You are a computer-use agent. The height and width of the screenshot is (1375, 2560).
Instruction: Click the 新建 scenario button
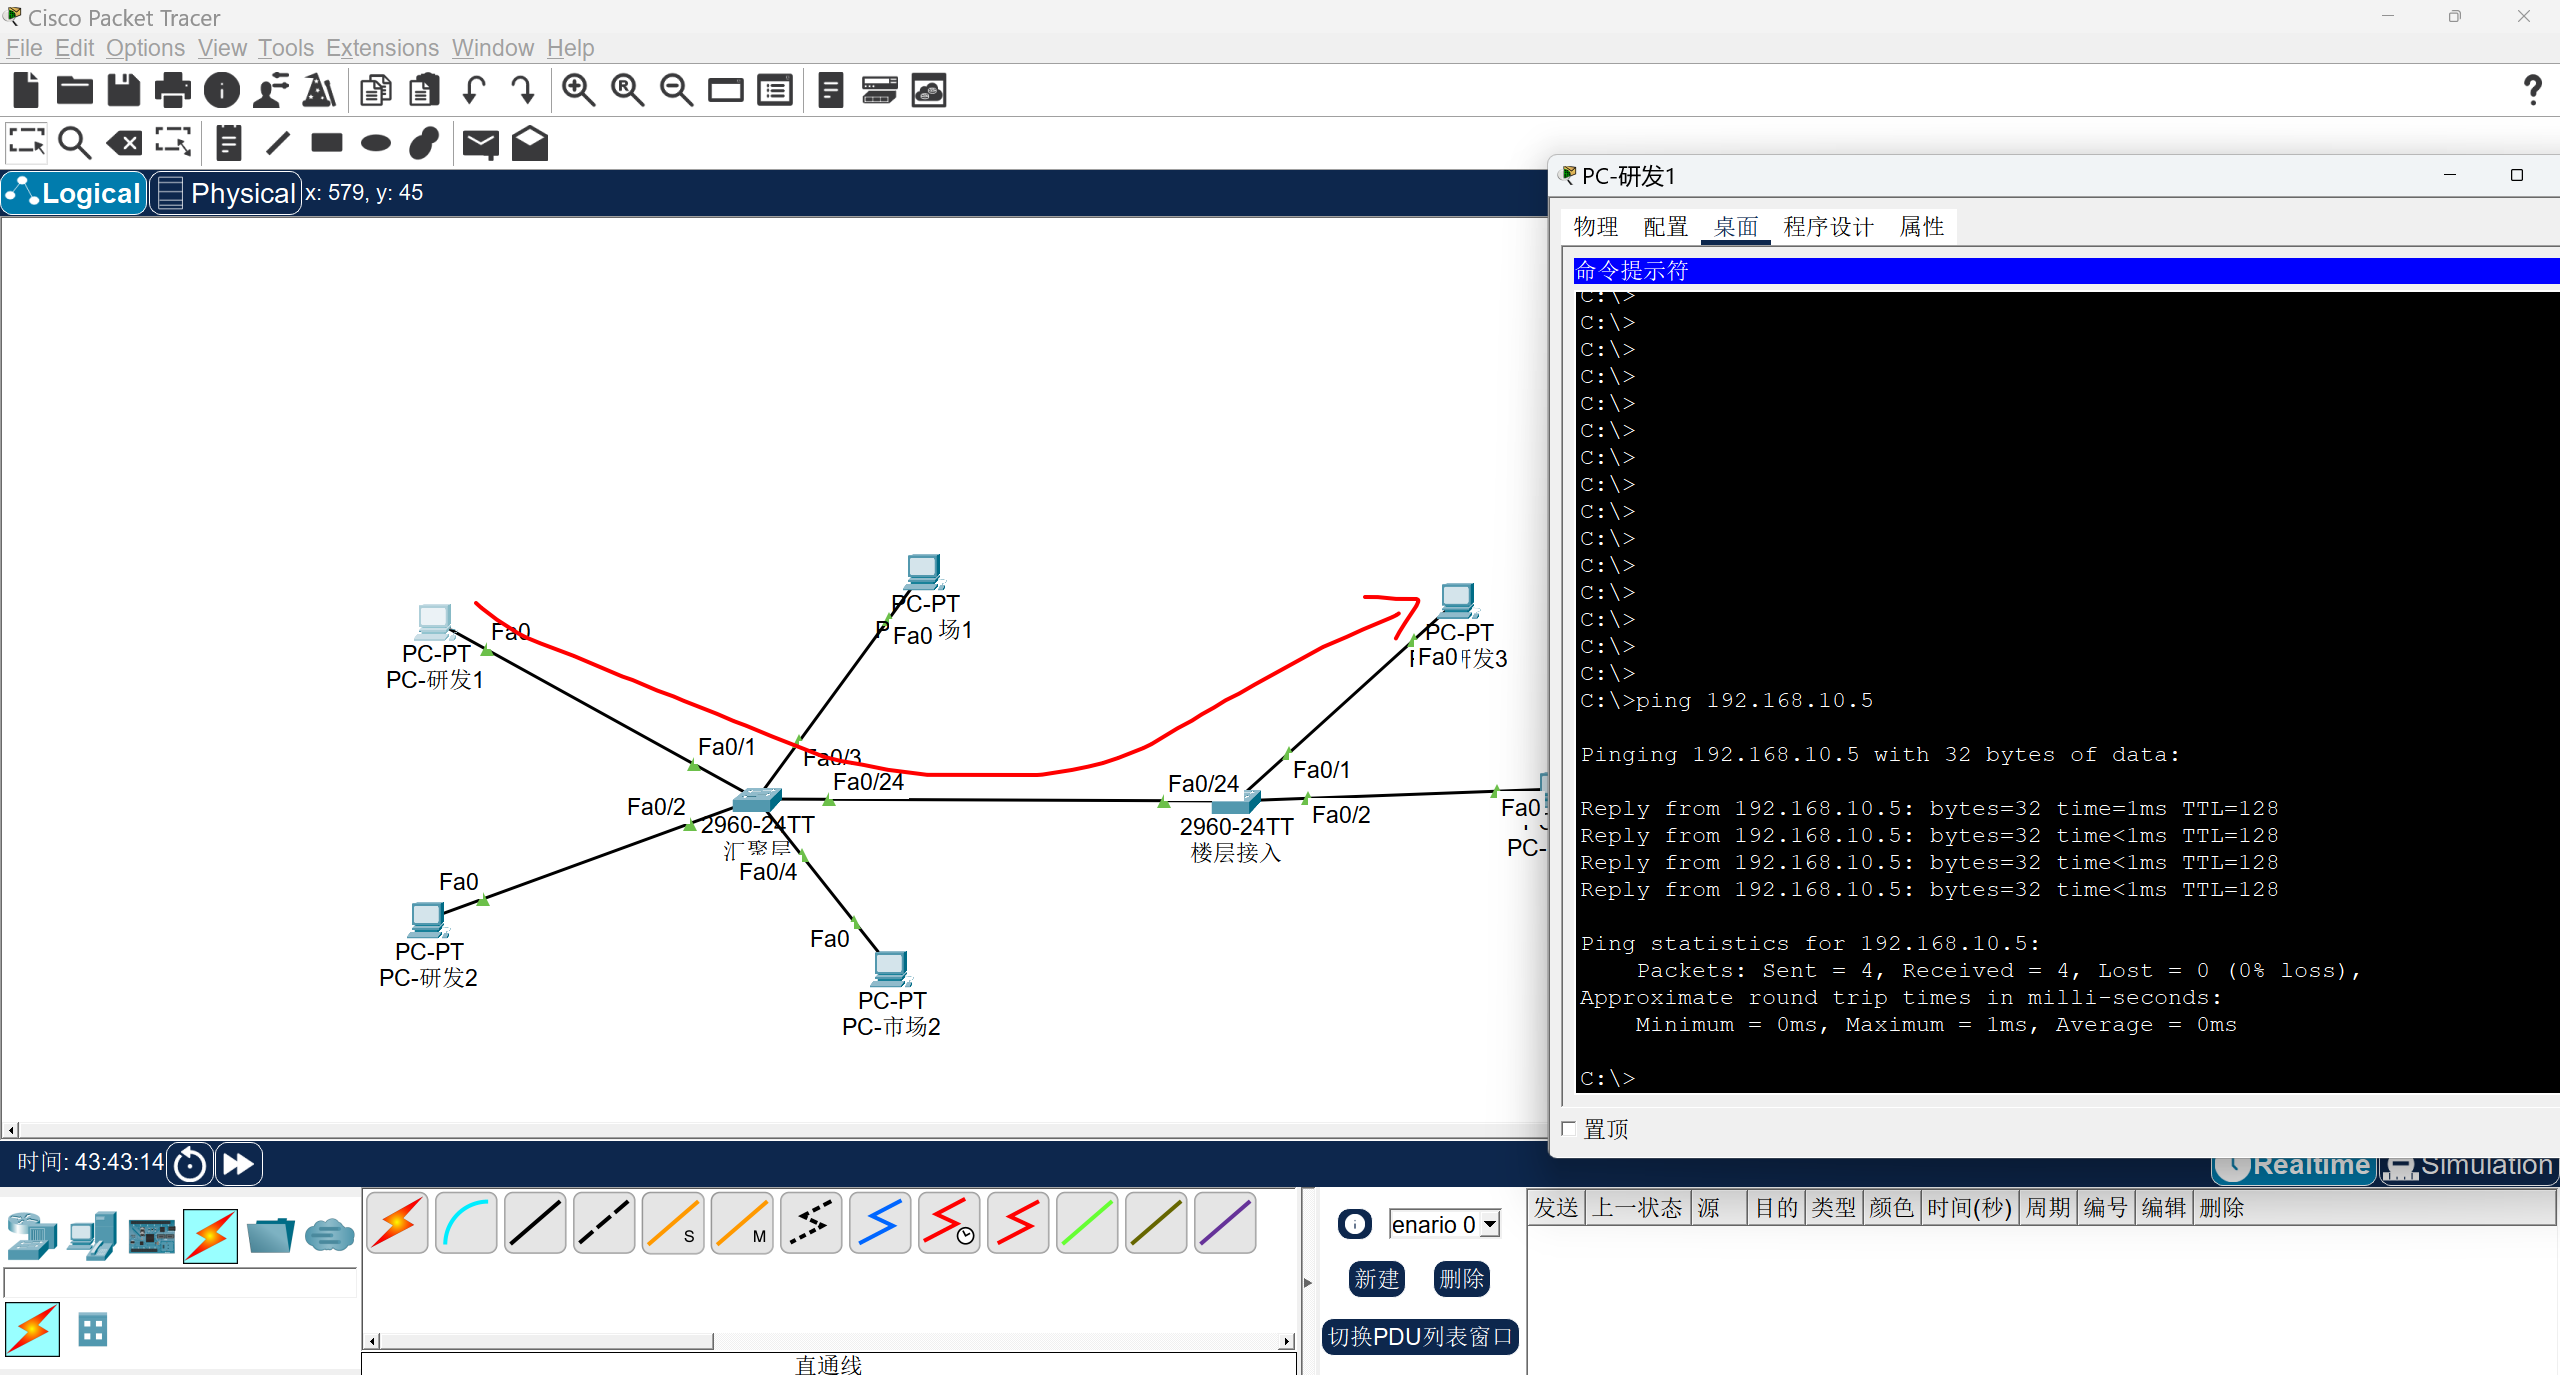tap(1377, 1279)
